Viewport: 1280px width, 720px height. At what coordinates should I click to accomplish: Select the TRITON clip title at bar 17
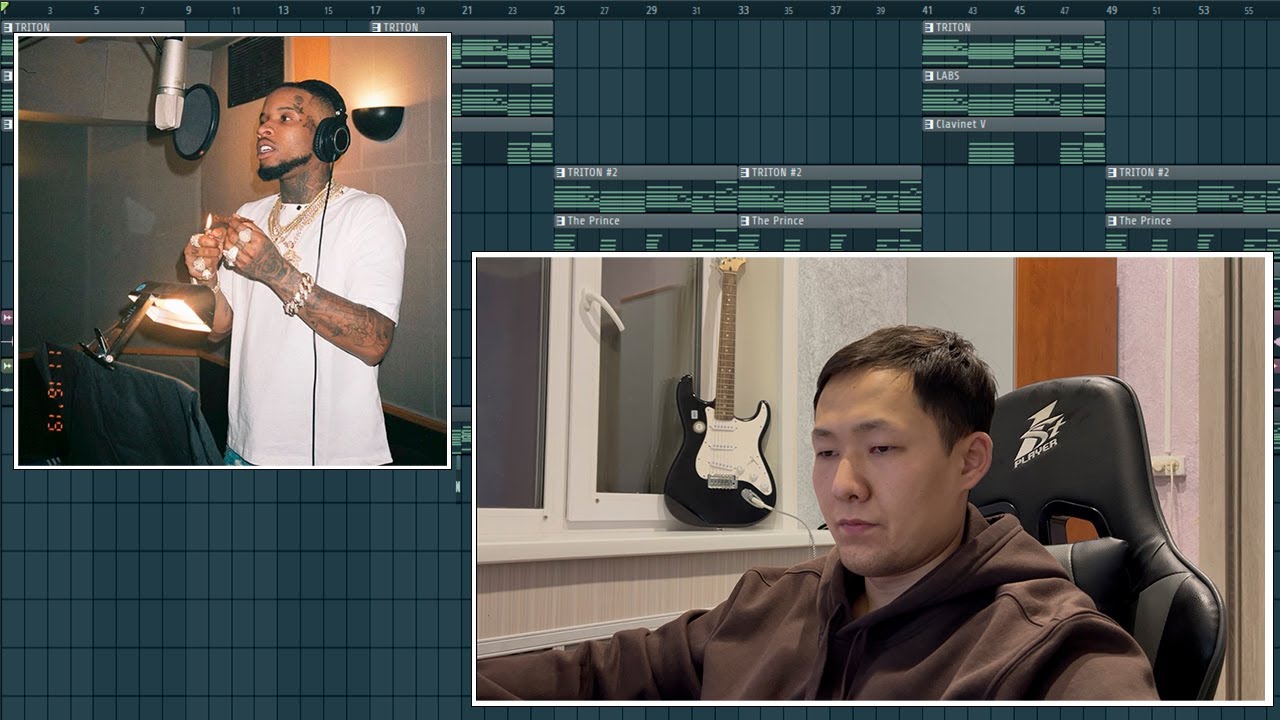click(401, 27)
